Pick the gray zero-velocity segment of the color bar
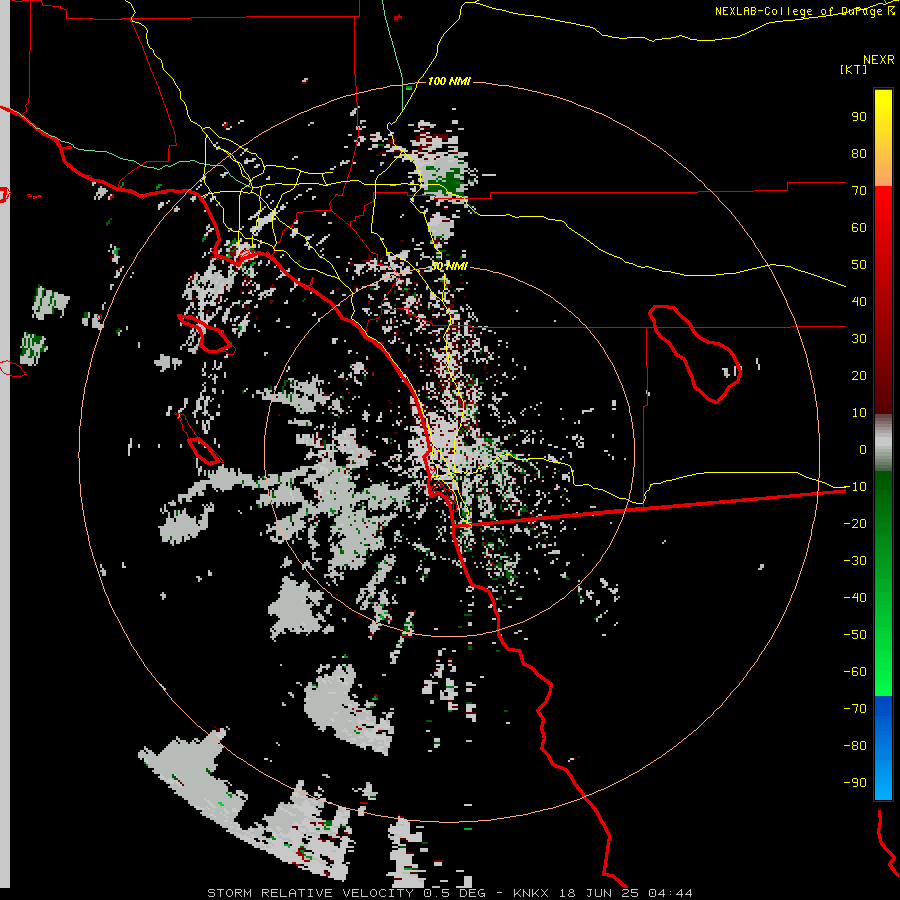This screenshot has width=900, height=900. point(883,442)
